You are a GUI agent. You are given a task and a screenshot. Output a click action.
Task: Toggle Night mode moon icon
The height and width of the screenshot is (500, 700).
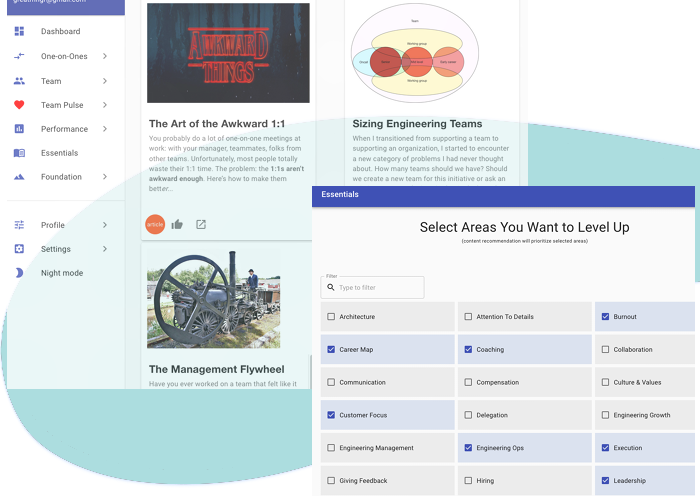pyautogui.click(x=19, y=273)
